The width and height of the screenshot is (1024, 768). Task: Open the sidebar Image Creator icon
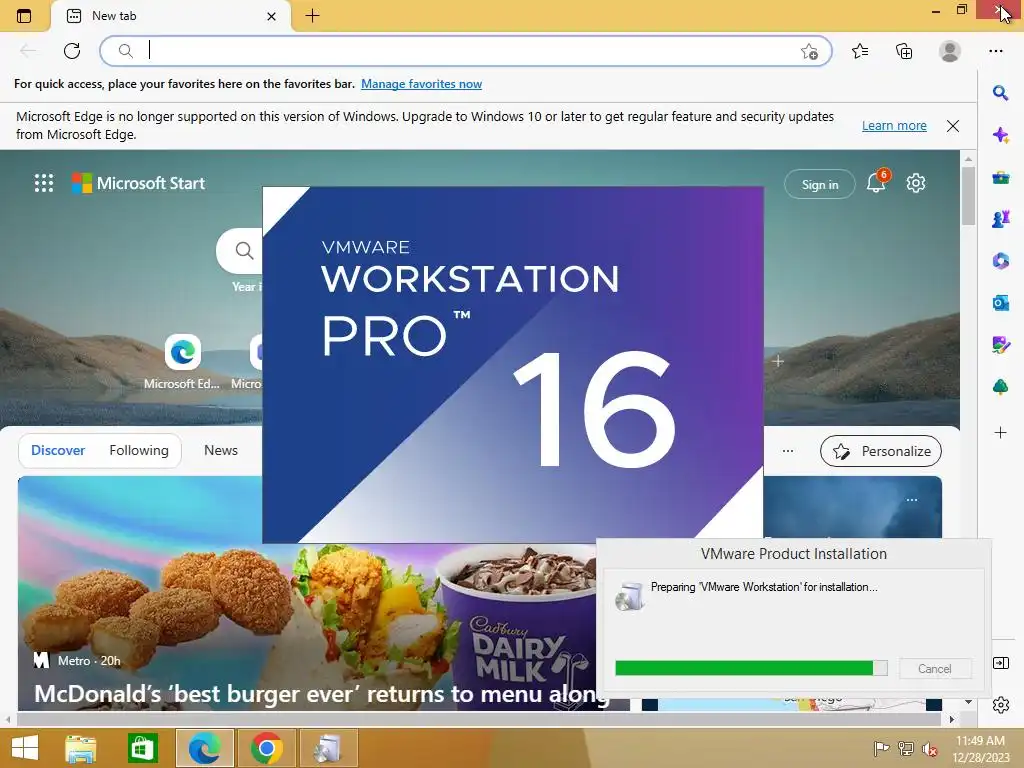(1000, 345)
